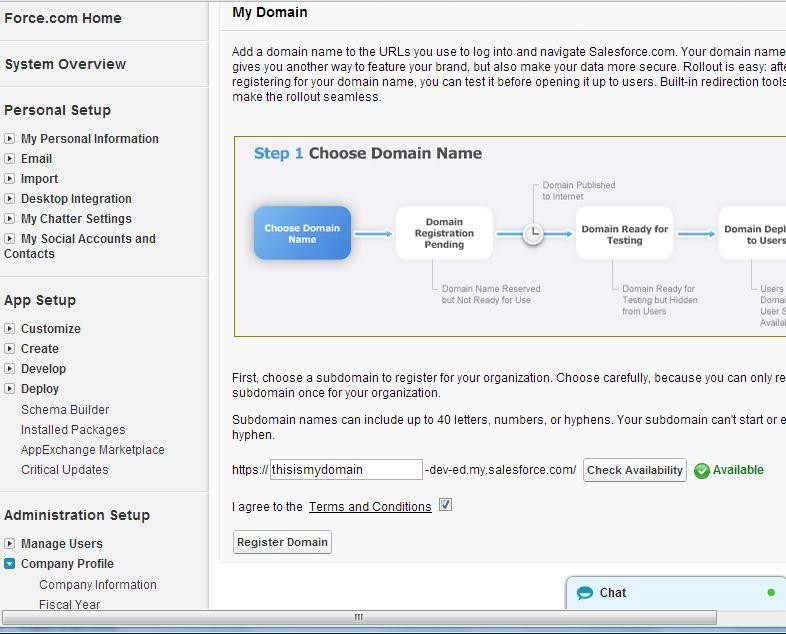Toggle the Terms and Conditions checkbox
Screen dimensions: 786x634
click(445, 505)
